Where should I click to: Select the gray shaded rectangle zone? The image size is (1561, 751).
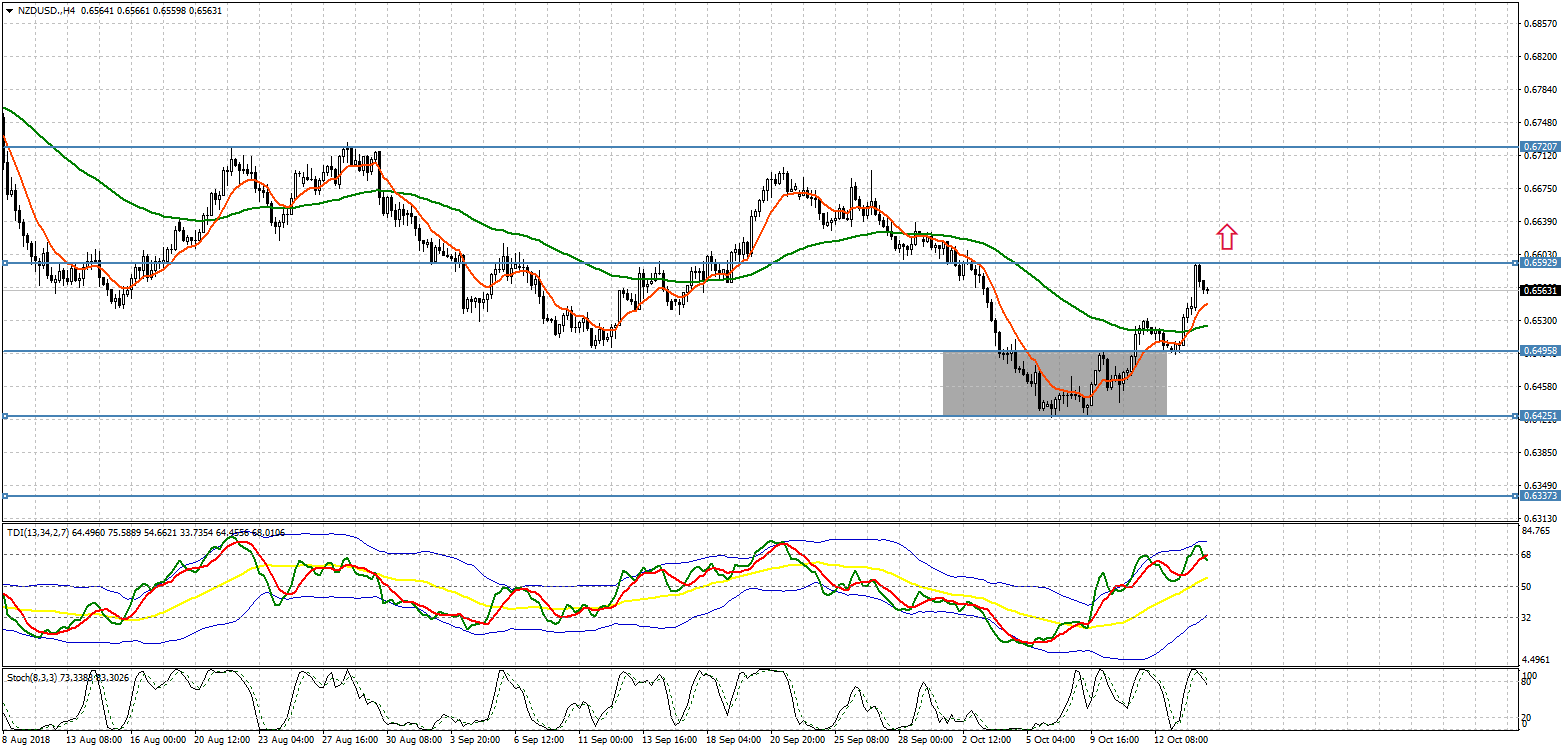coord(1054,383)
